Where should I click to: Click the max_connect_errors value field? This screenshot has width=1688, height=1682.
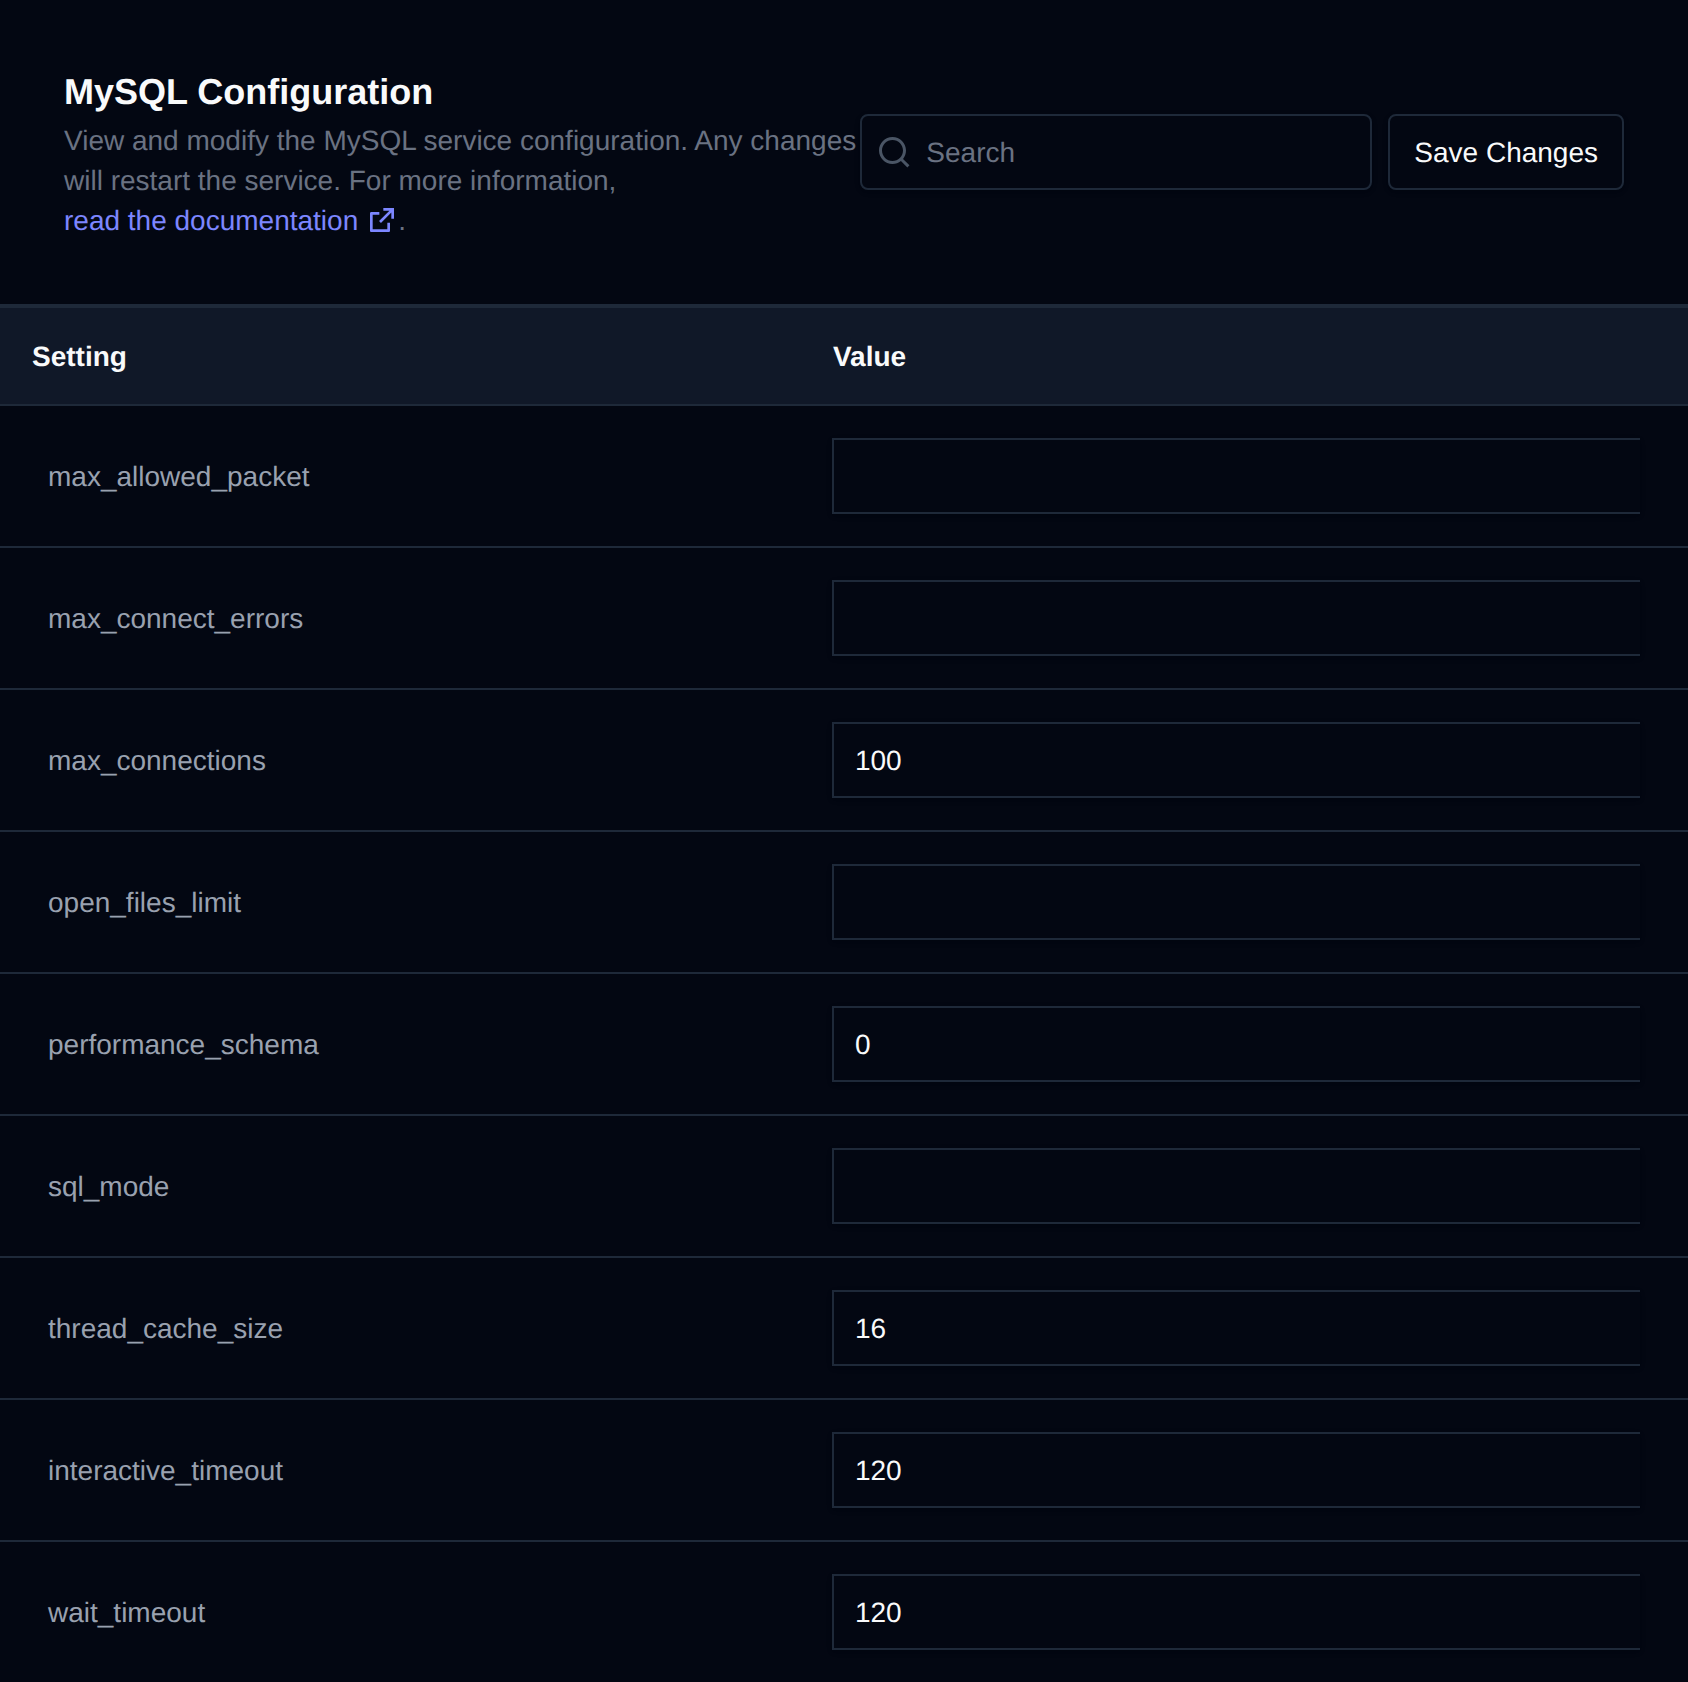click(x=1236, y=618)
